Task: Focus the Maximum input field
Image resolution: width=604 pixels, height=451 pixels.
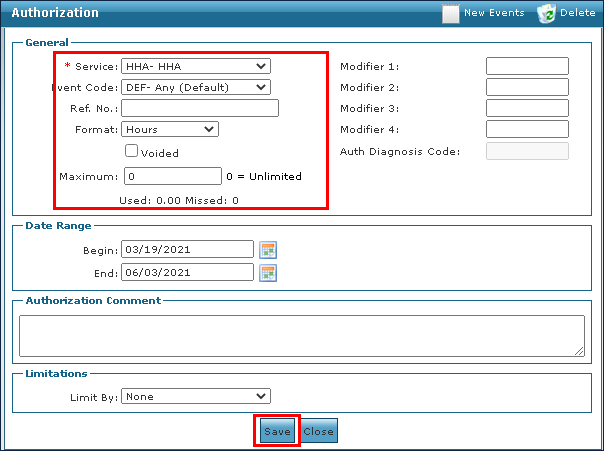Action: (171, 176)
